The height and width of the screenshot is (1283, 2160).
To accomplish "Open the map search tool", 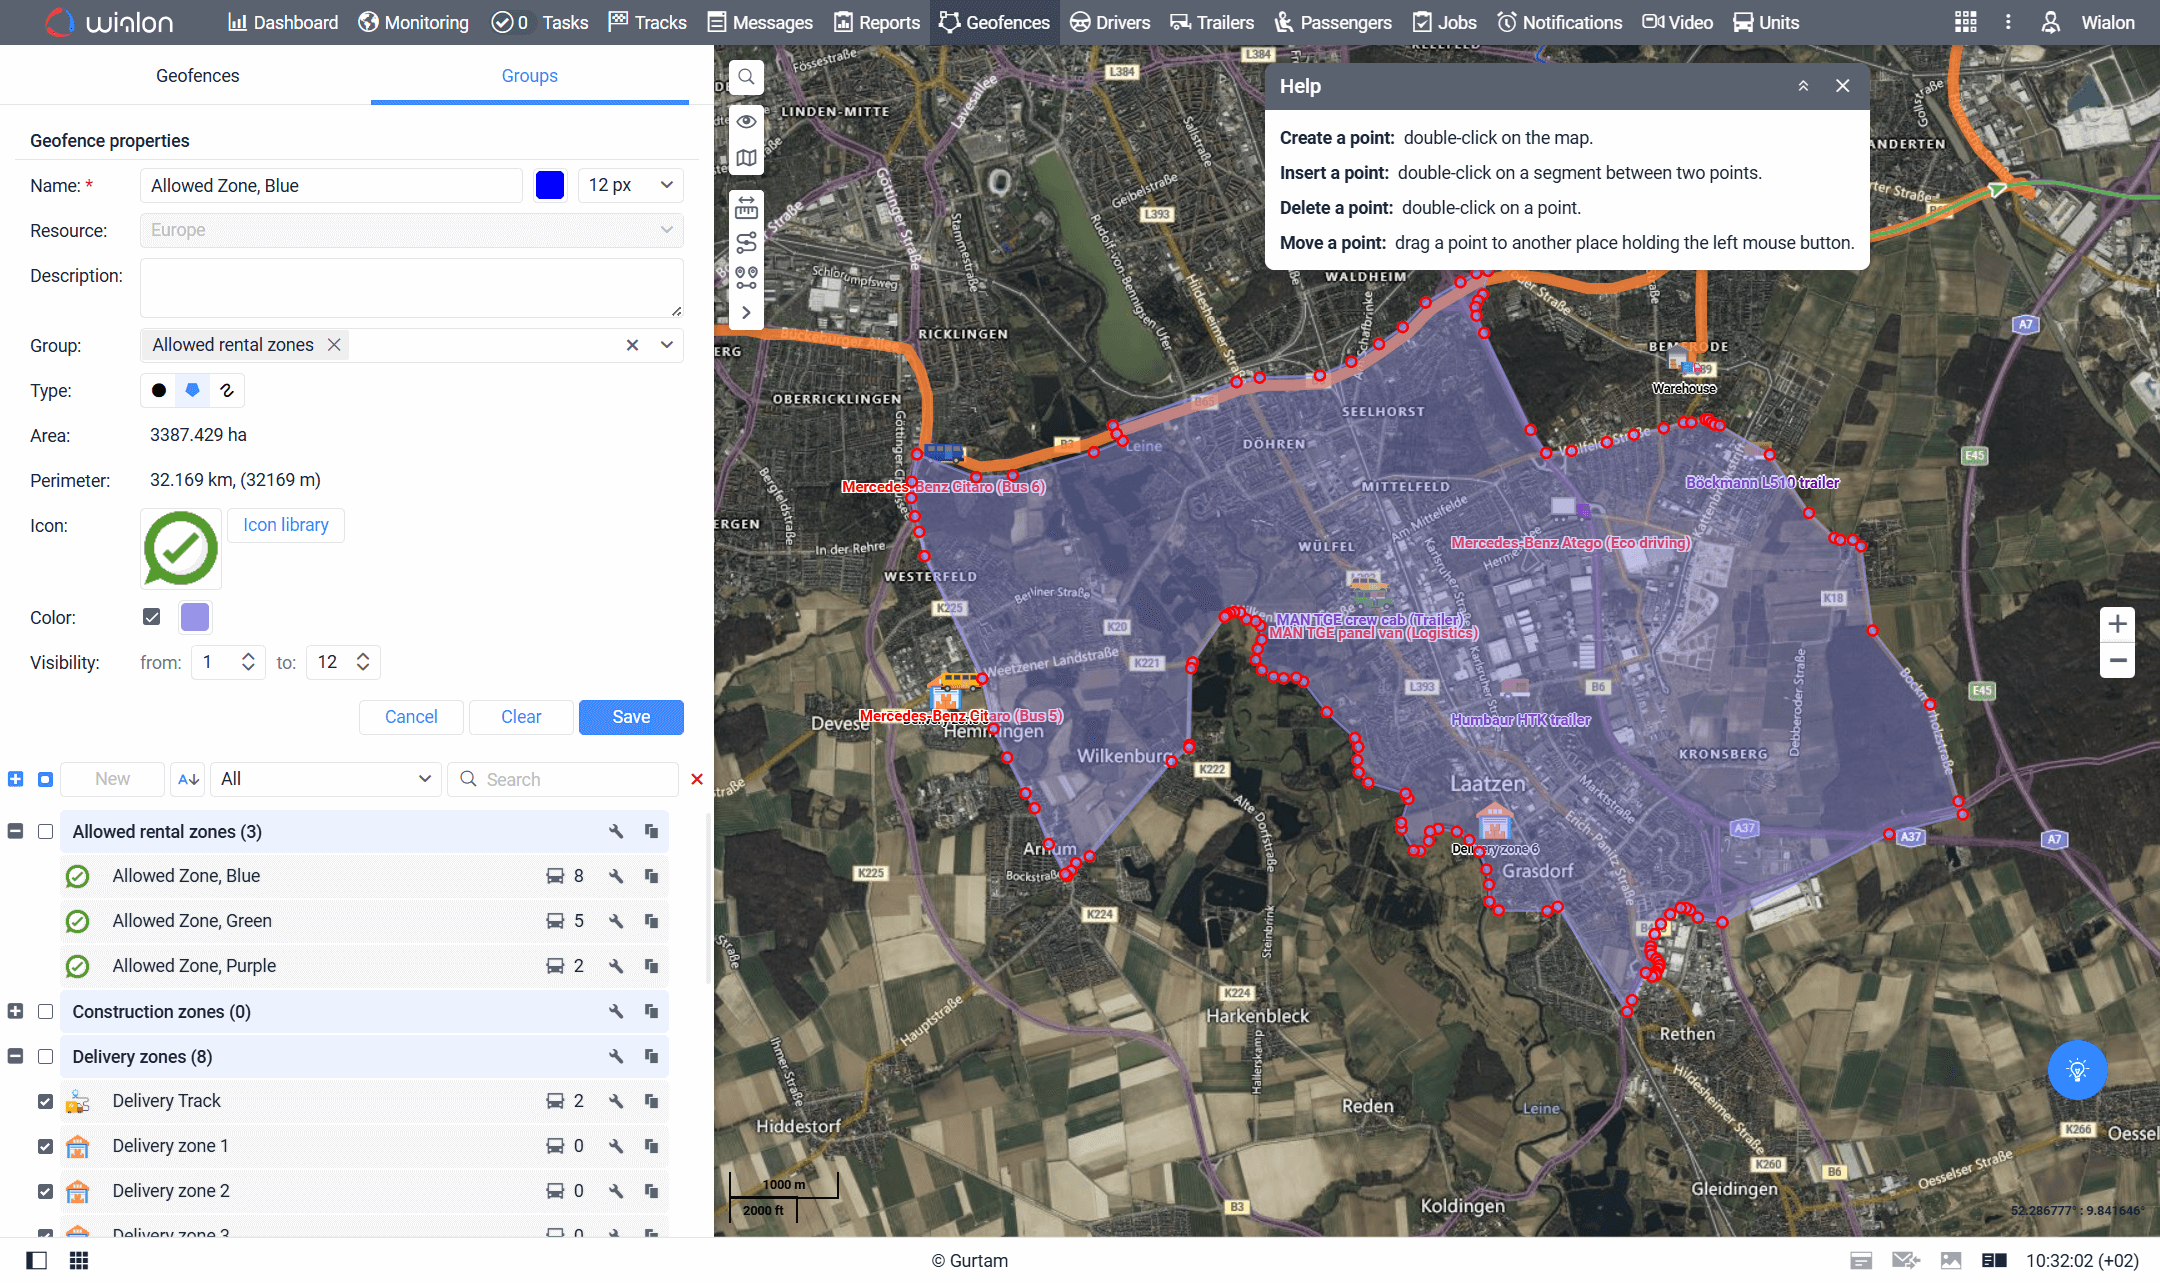I will (746, 77).
